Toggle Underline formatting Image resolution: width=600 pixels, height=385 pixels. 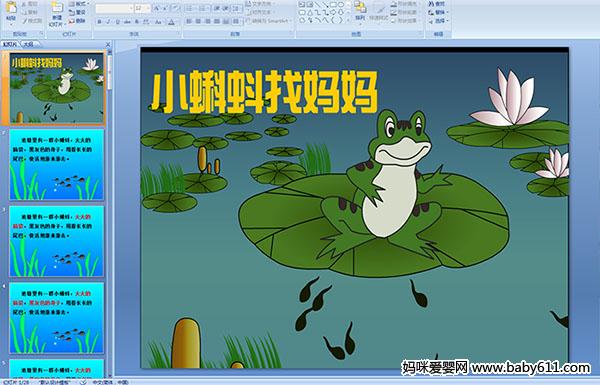[117, 22]
